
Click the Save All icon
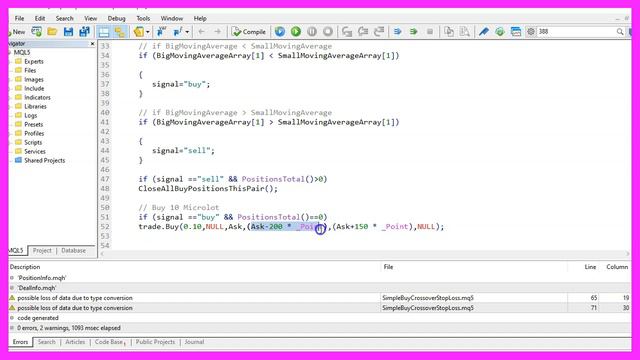(84, 31)
